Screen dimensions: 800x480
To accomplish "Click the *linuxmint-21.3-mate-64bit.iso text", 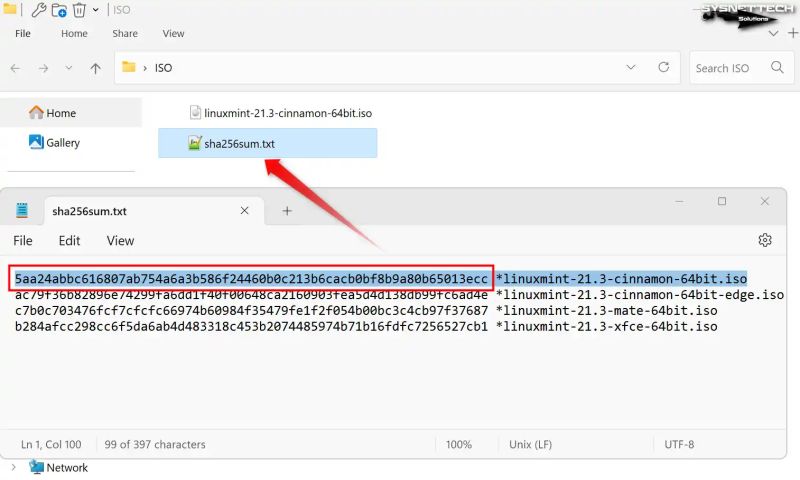I will point(607,311).
